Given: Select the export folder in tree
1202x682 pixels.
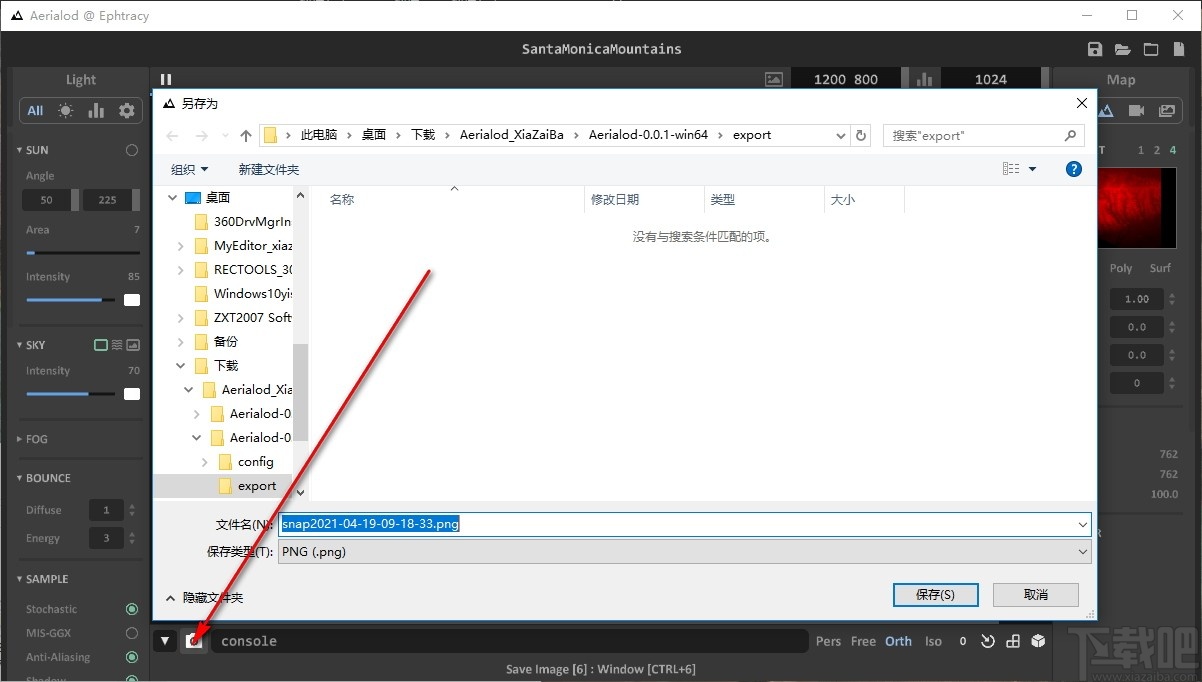Looking at the screenshot, I should pyautogui.click(x=257, y=486).
